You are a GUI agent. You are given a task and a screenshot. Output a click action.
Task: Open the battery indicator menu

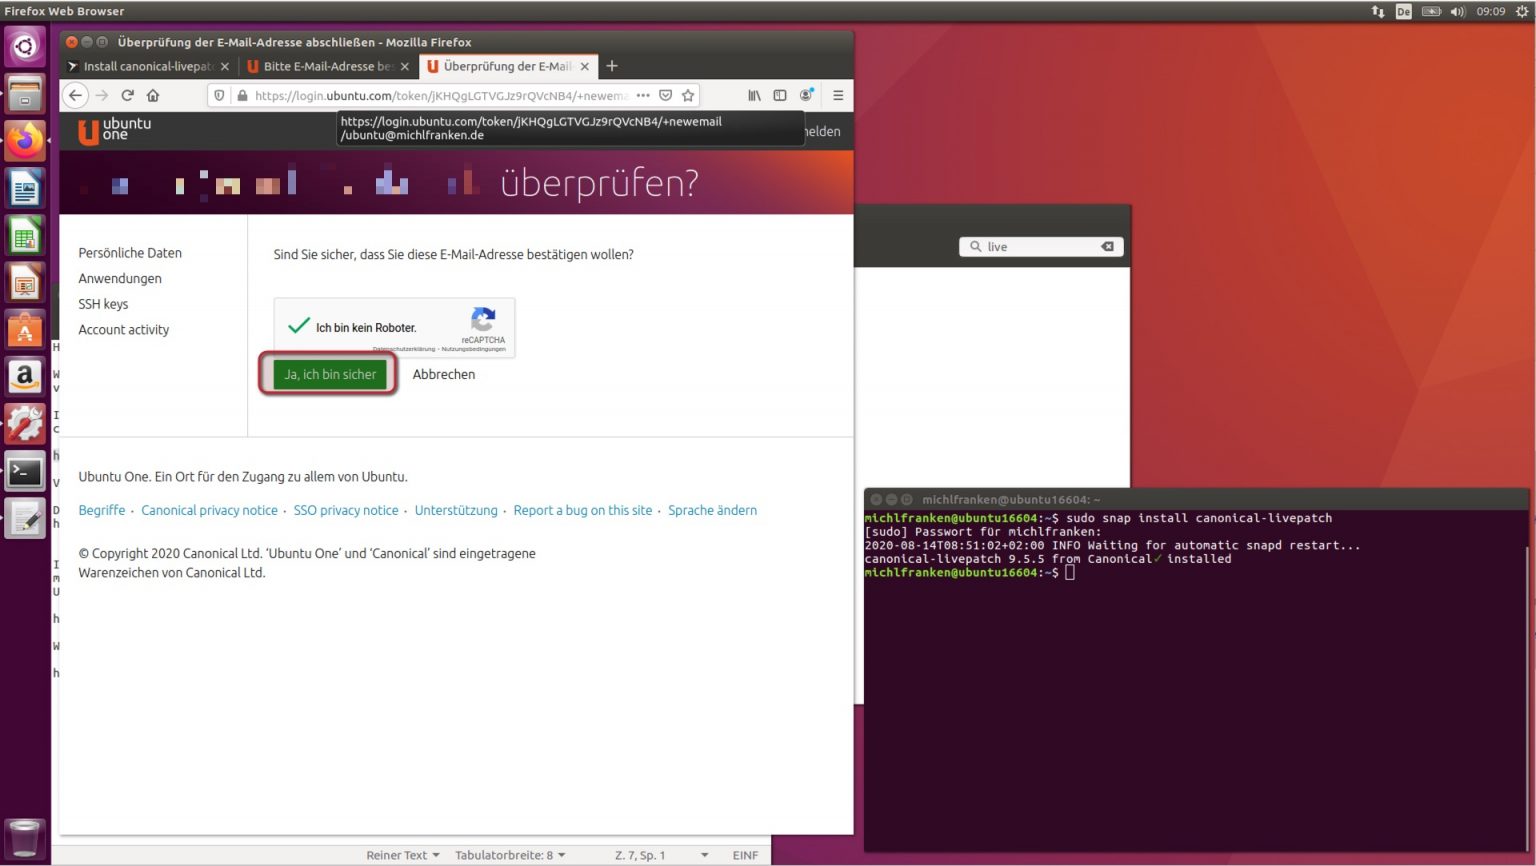(x=1431, y=11)
